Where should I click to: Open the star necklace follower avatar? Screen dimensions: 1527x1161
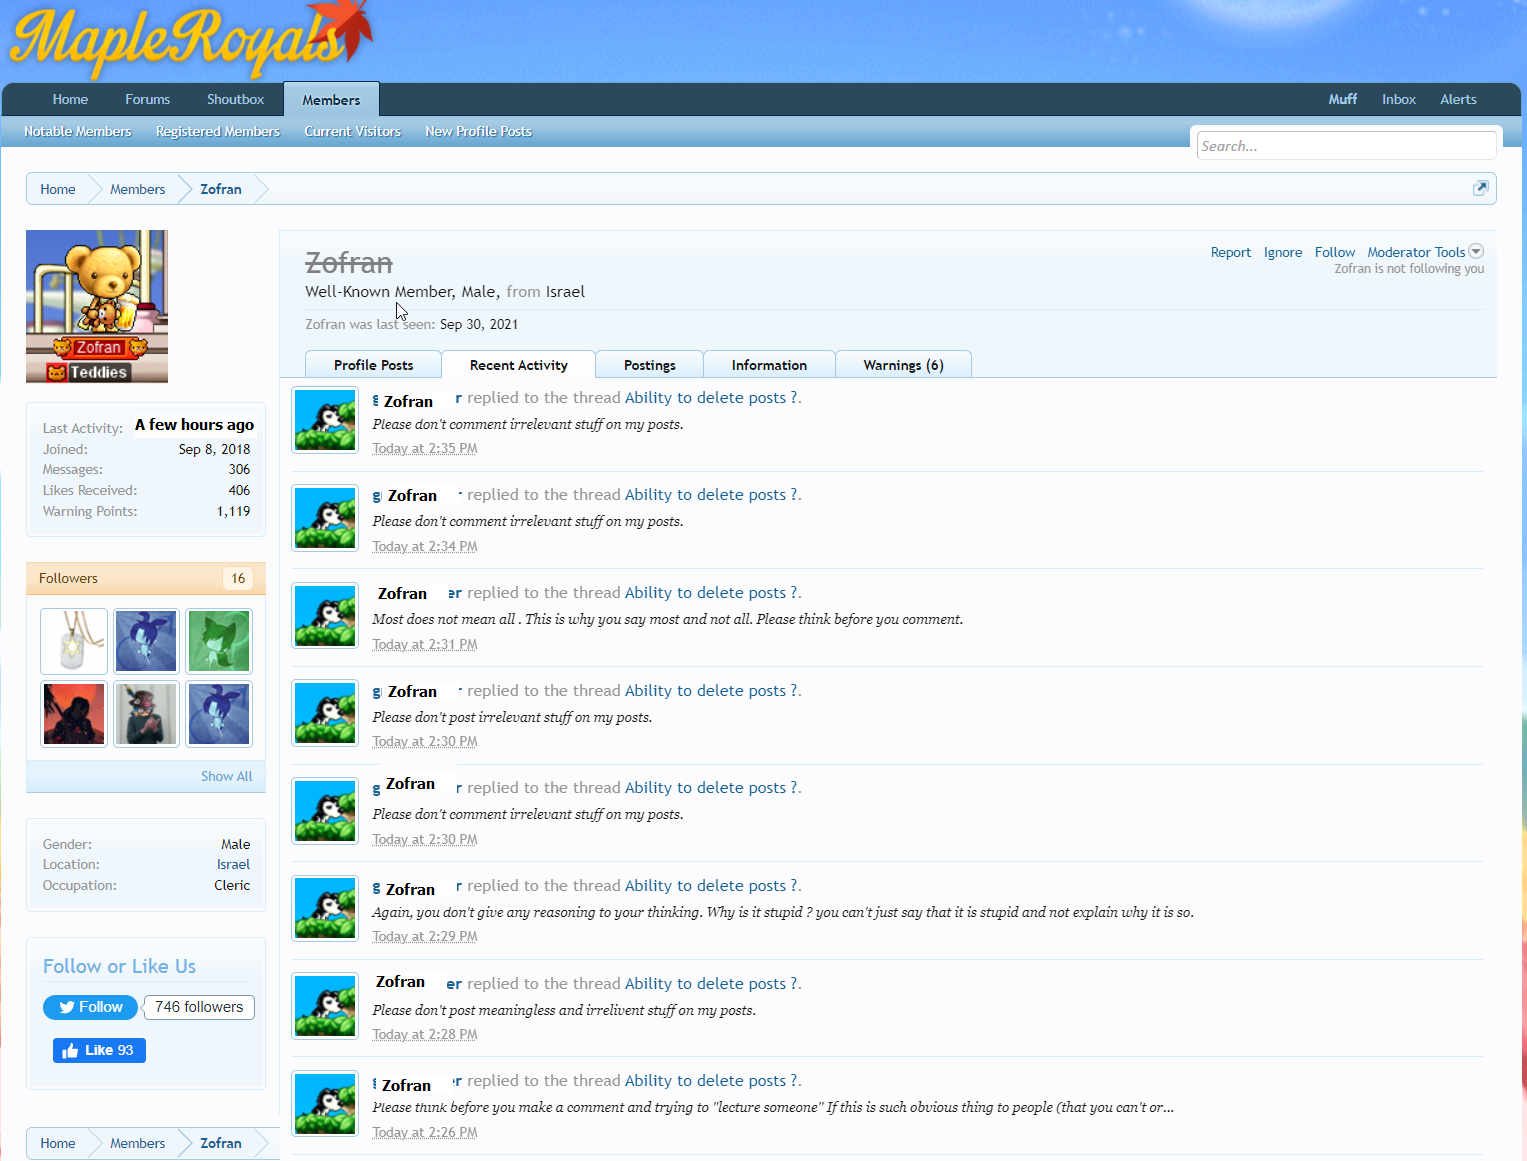[74, 641]
